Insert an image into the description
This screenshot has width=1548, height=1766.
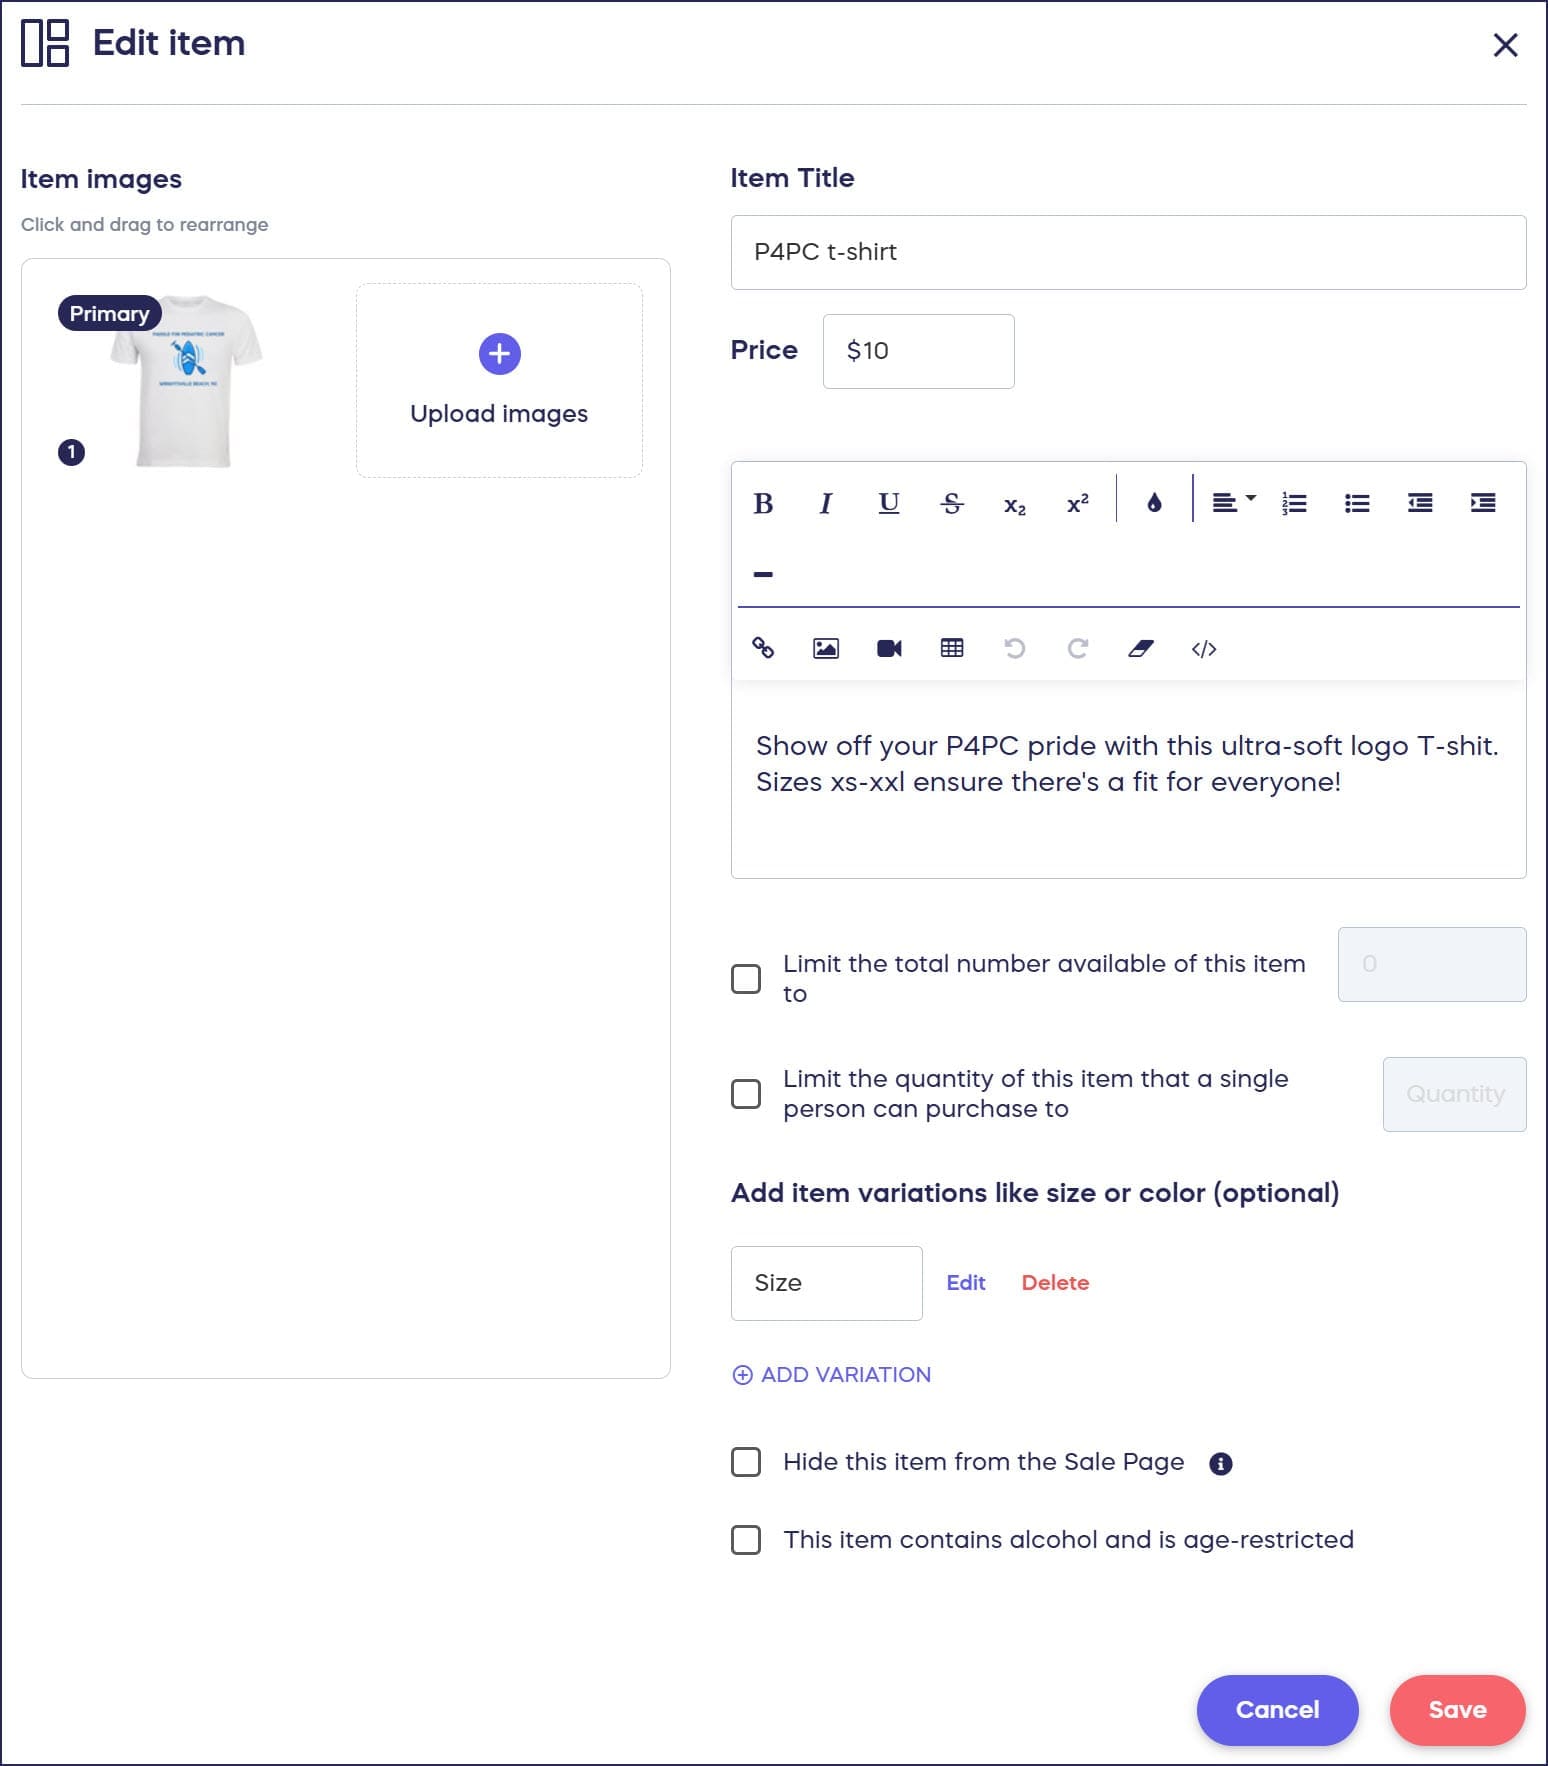coord(826,648)
